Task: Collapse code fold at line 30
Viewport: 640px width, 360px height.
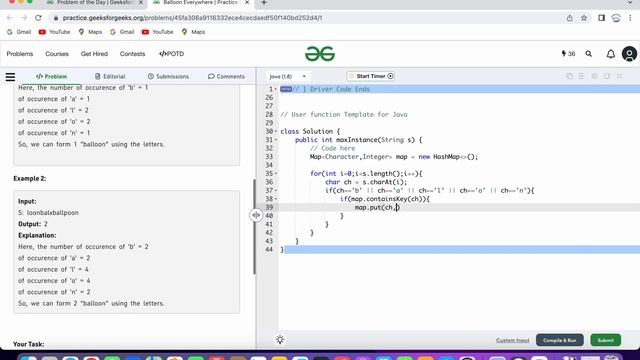Action: 276,131
